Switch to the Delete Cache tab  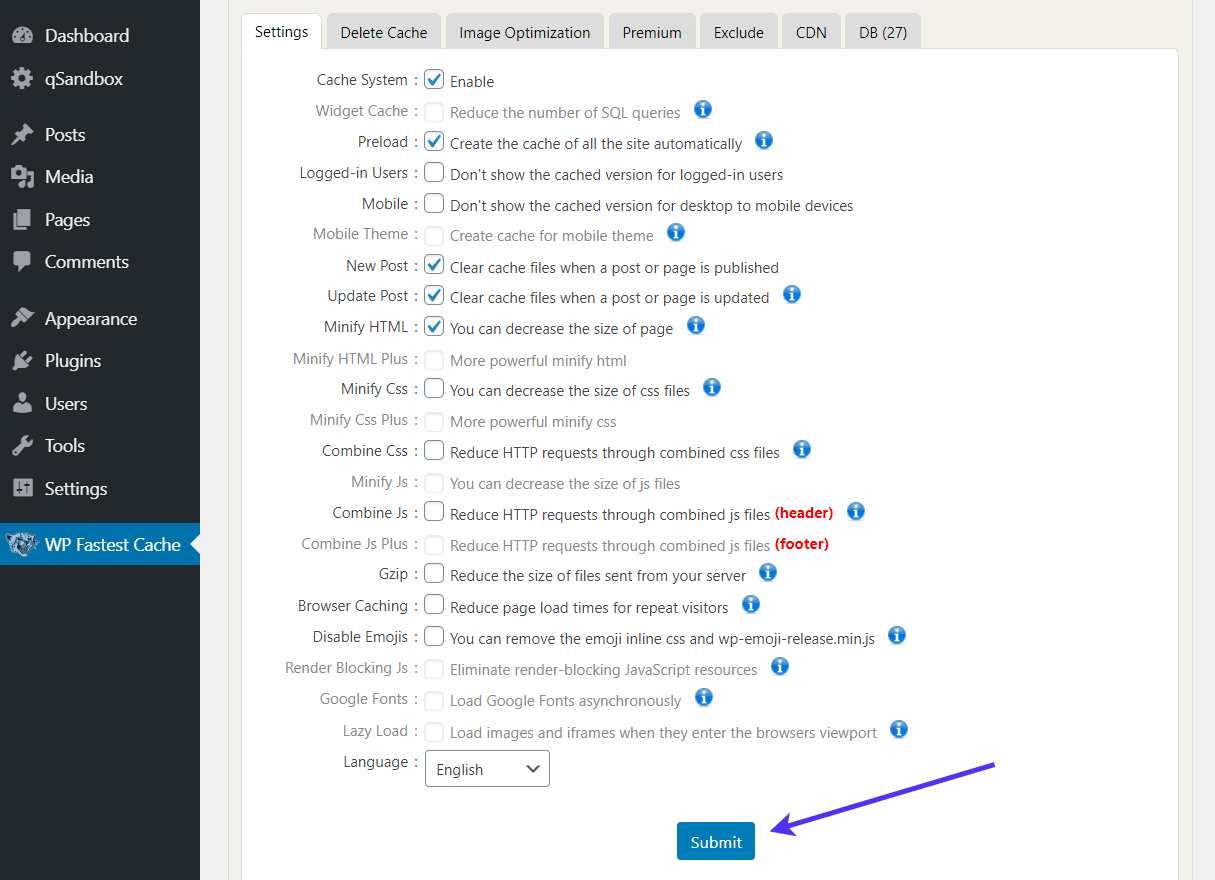pos(383,31)
